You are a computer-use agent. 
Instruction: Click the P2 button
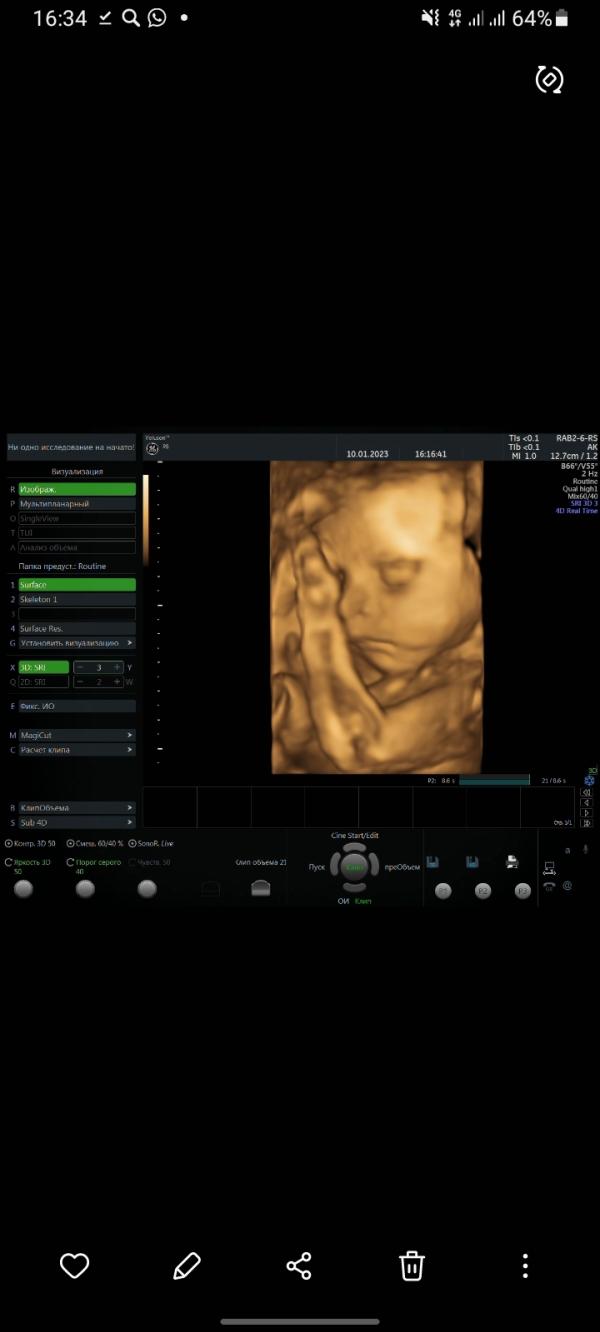tap(483, 890)
